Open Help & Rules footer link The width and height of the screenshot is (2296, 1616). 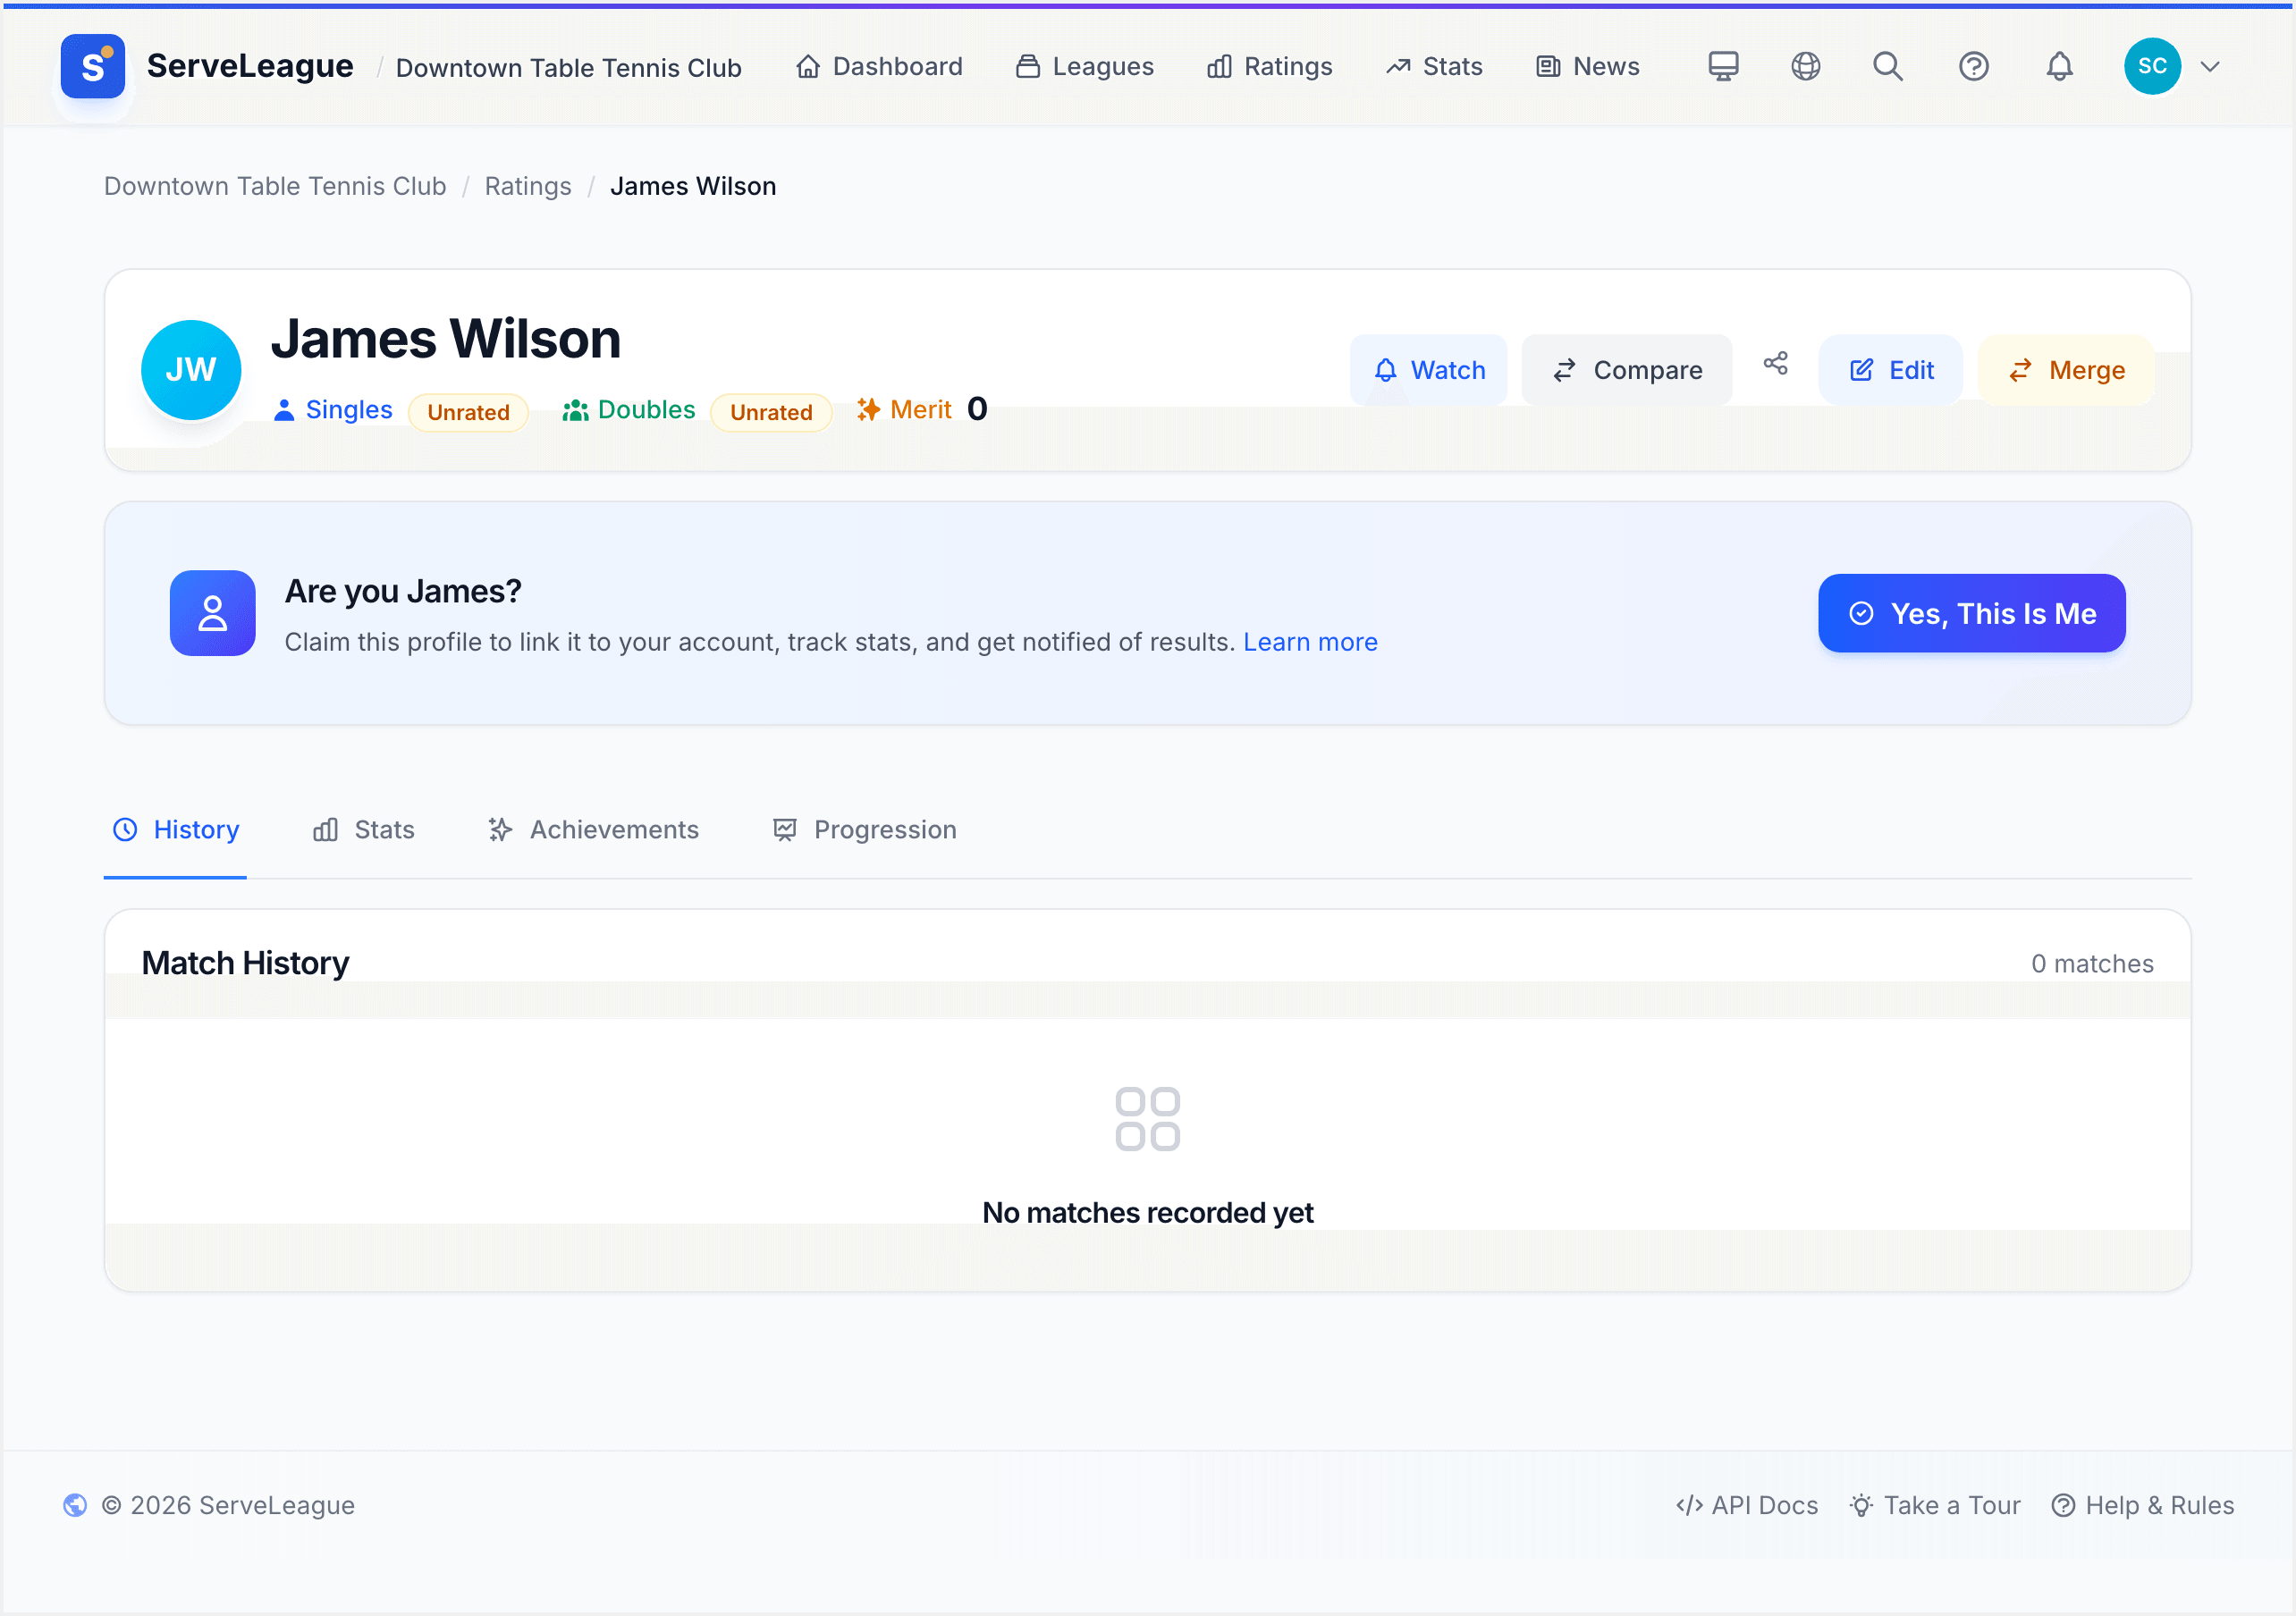(x=2142, y=1505)
